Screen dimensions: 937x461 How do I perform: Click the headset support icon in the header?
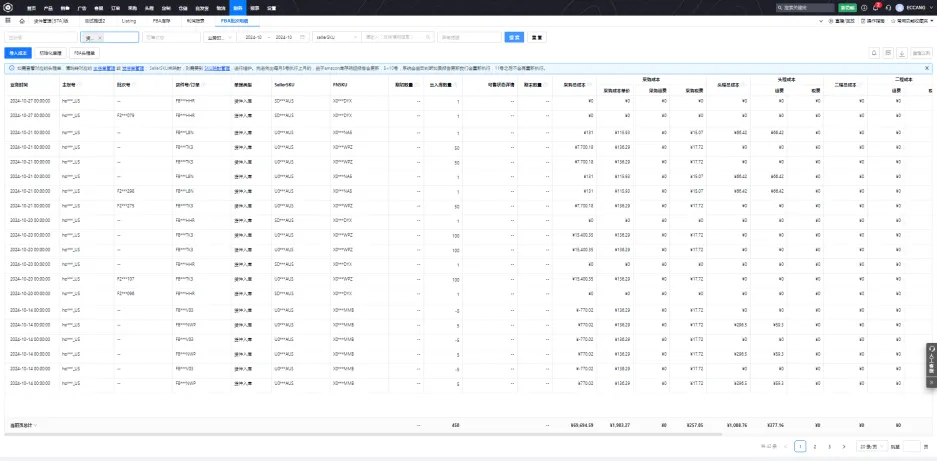click(888, 8)
